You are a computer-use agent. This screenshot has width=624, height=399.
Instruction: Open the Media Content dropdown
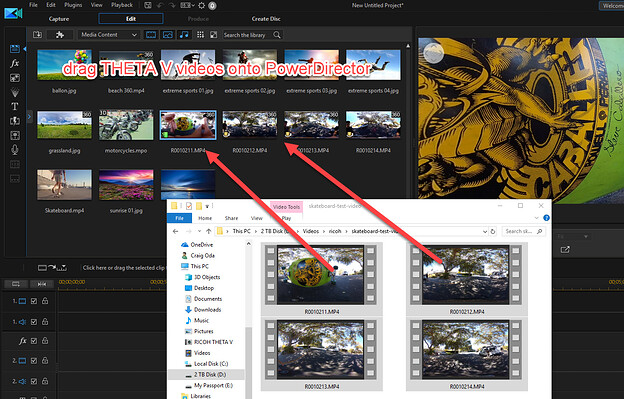coord(108,35)
